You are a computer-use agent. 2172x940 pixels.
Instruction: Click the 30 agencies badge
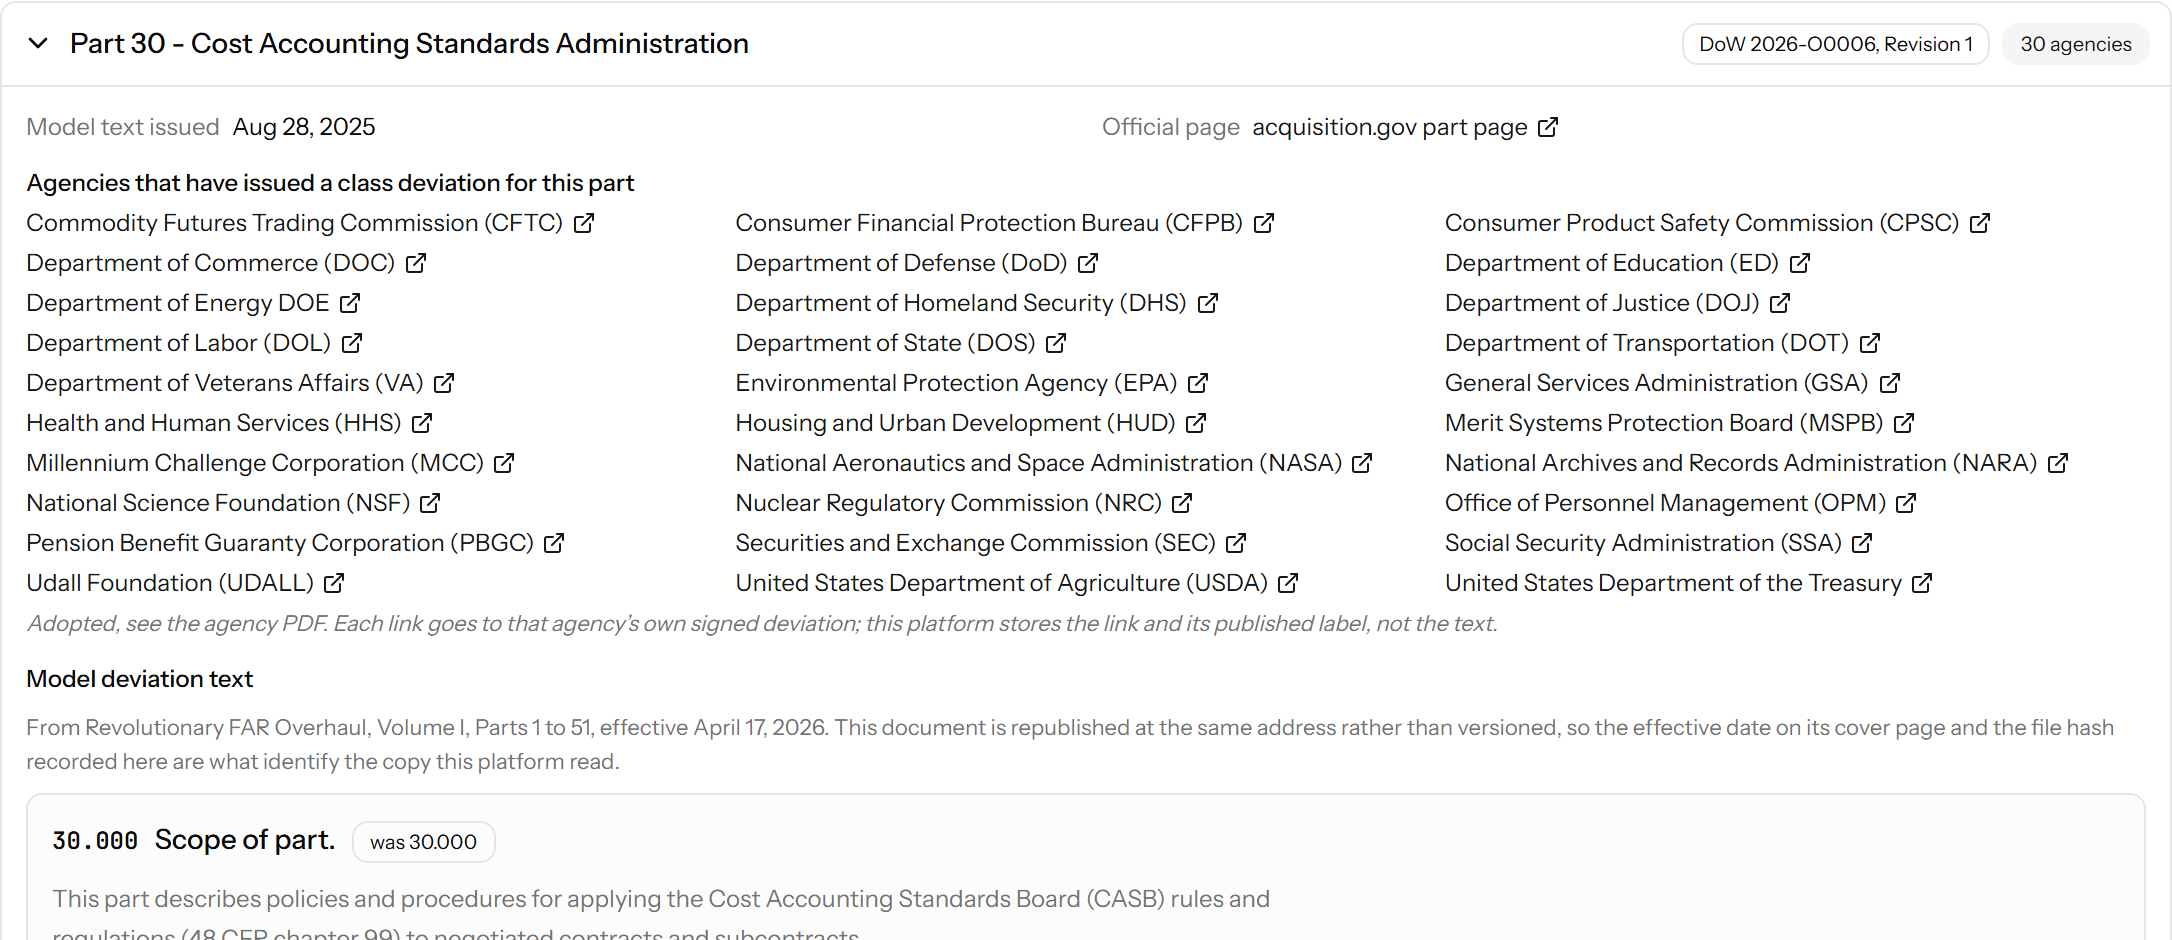[2076, 44]
